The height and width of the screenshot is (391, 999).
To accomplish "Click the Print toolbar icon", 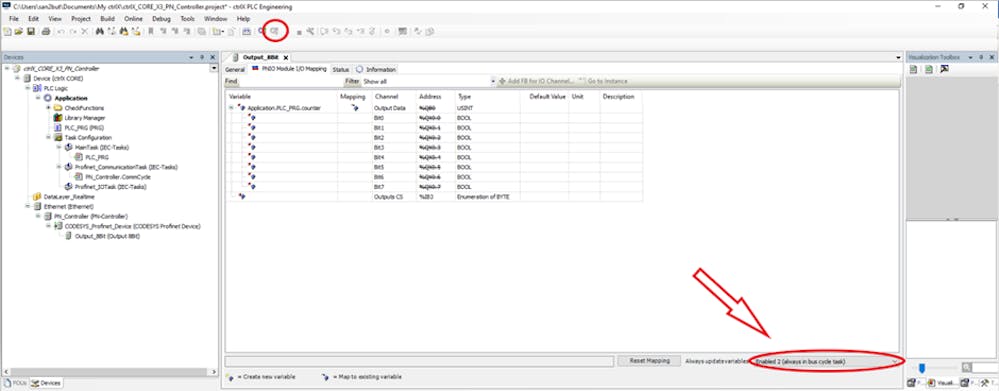I will click(x=45, y=31).
